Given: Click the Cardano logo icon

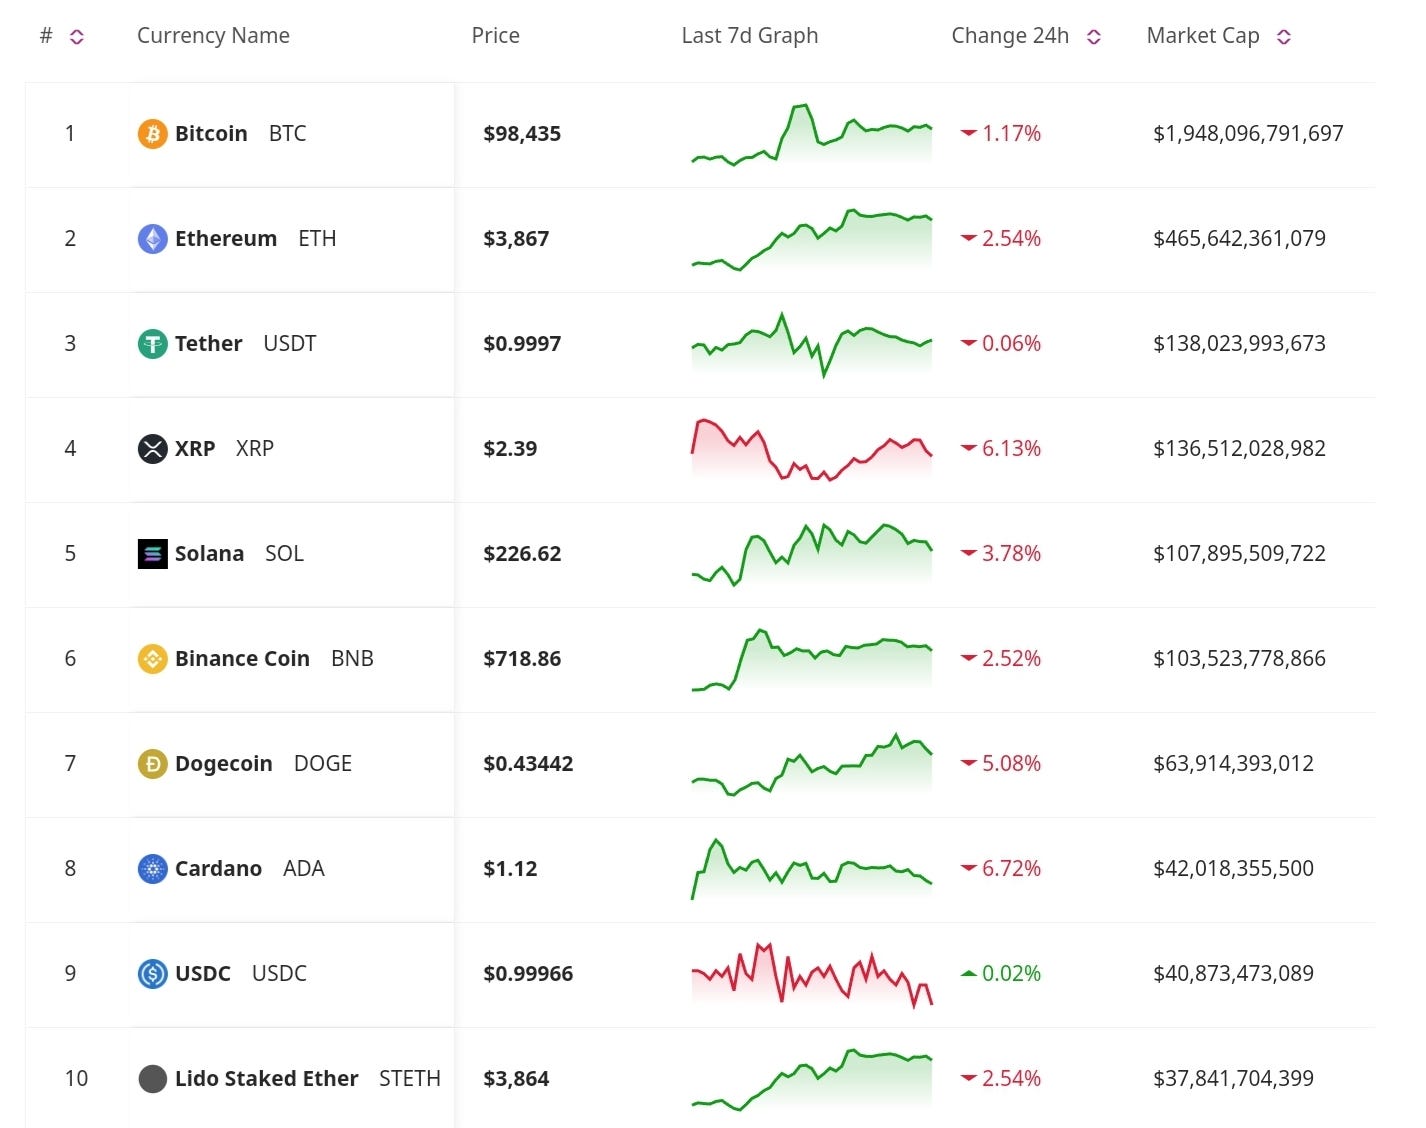Looking at the screenshot, I should pos(152,869).
